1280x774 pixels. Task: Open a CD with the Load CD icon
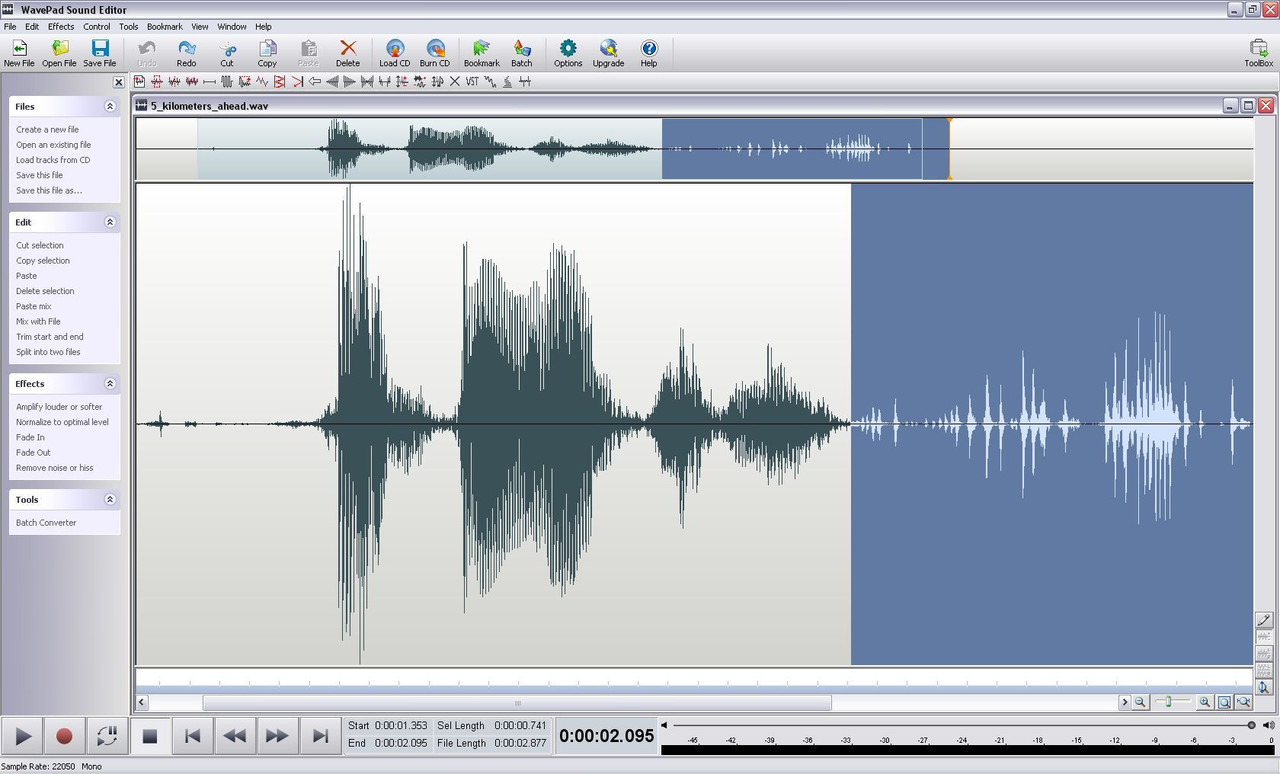point(394,52)
